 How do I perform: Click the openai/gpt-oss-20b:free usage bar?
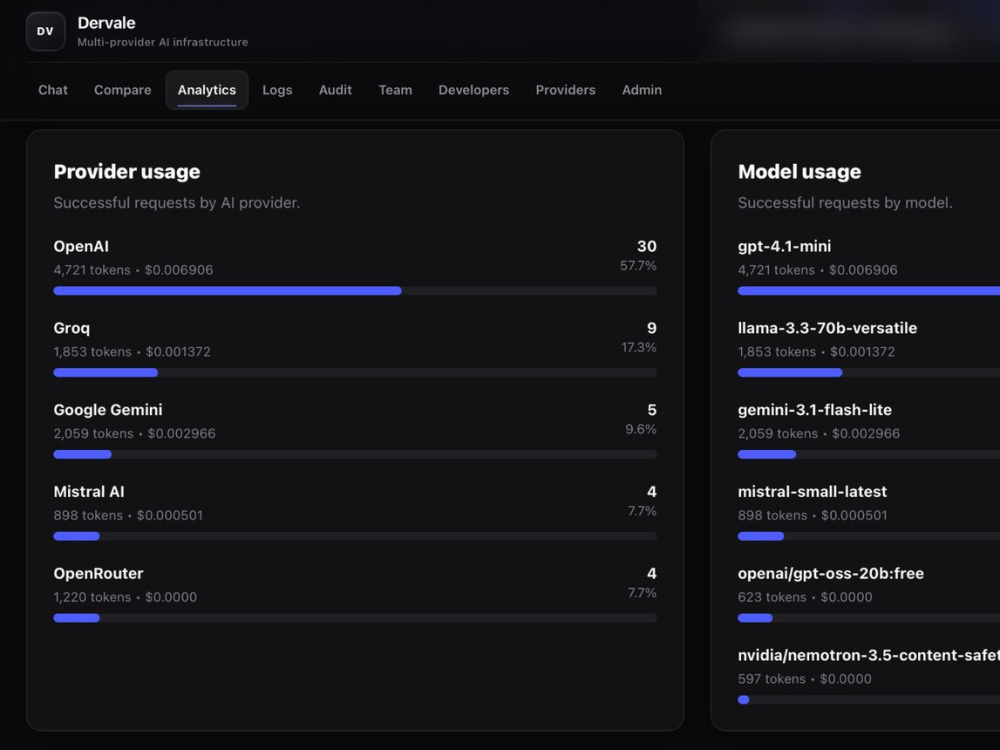pos(869,618)
